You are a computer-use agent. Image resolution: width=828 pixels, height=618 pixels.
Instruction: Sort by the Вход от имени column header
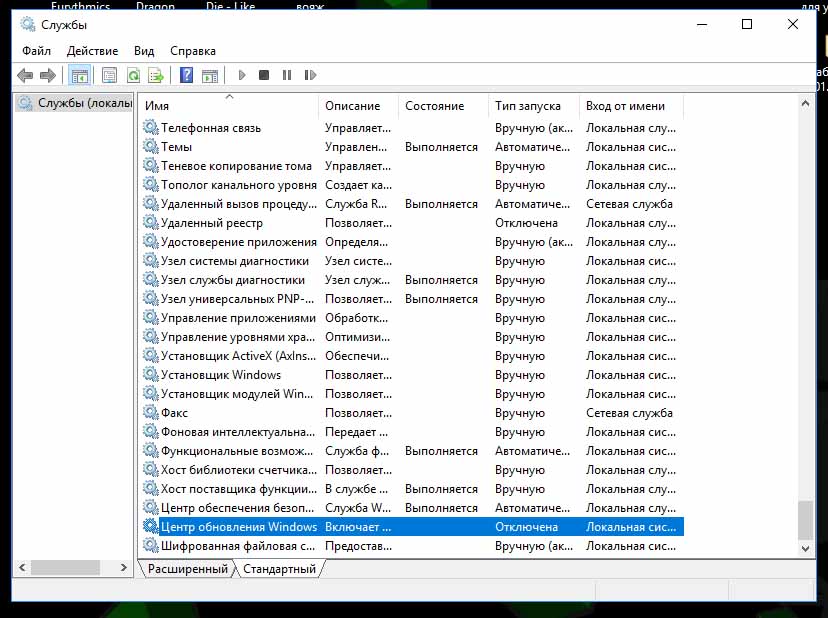(x=632, y=106)
